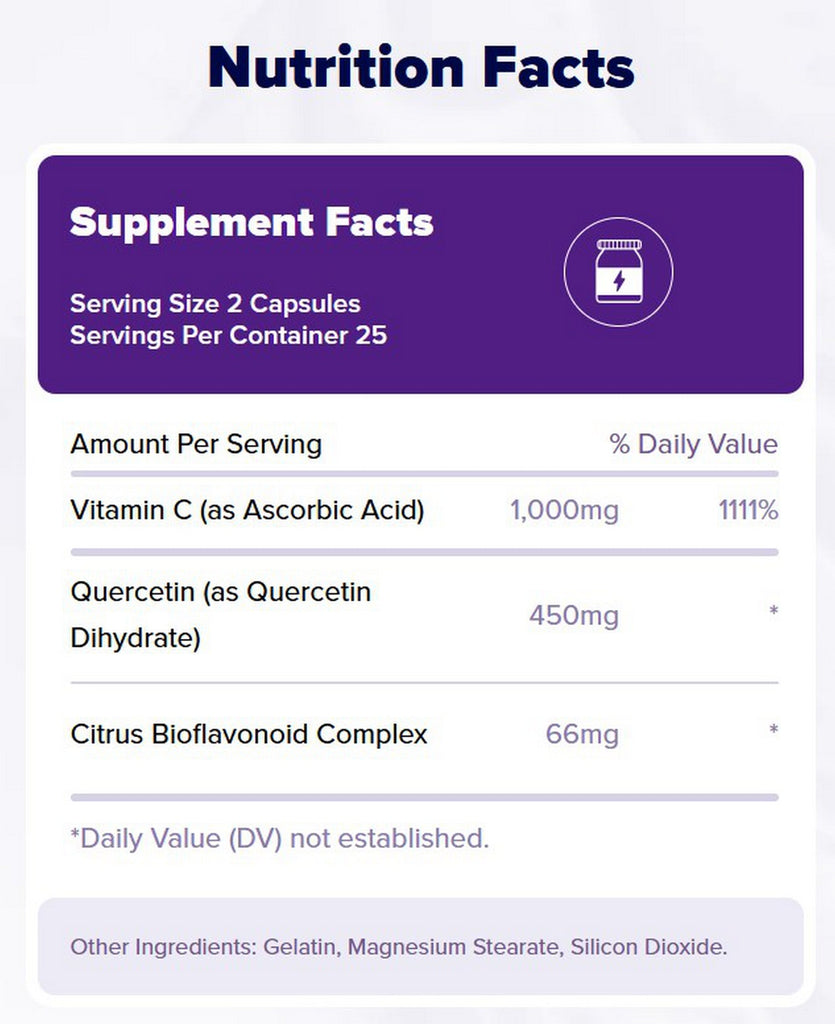
Task: Click the 1111% daily value figure
Action: pyautogui.click(x=747, y=511)
